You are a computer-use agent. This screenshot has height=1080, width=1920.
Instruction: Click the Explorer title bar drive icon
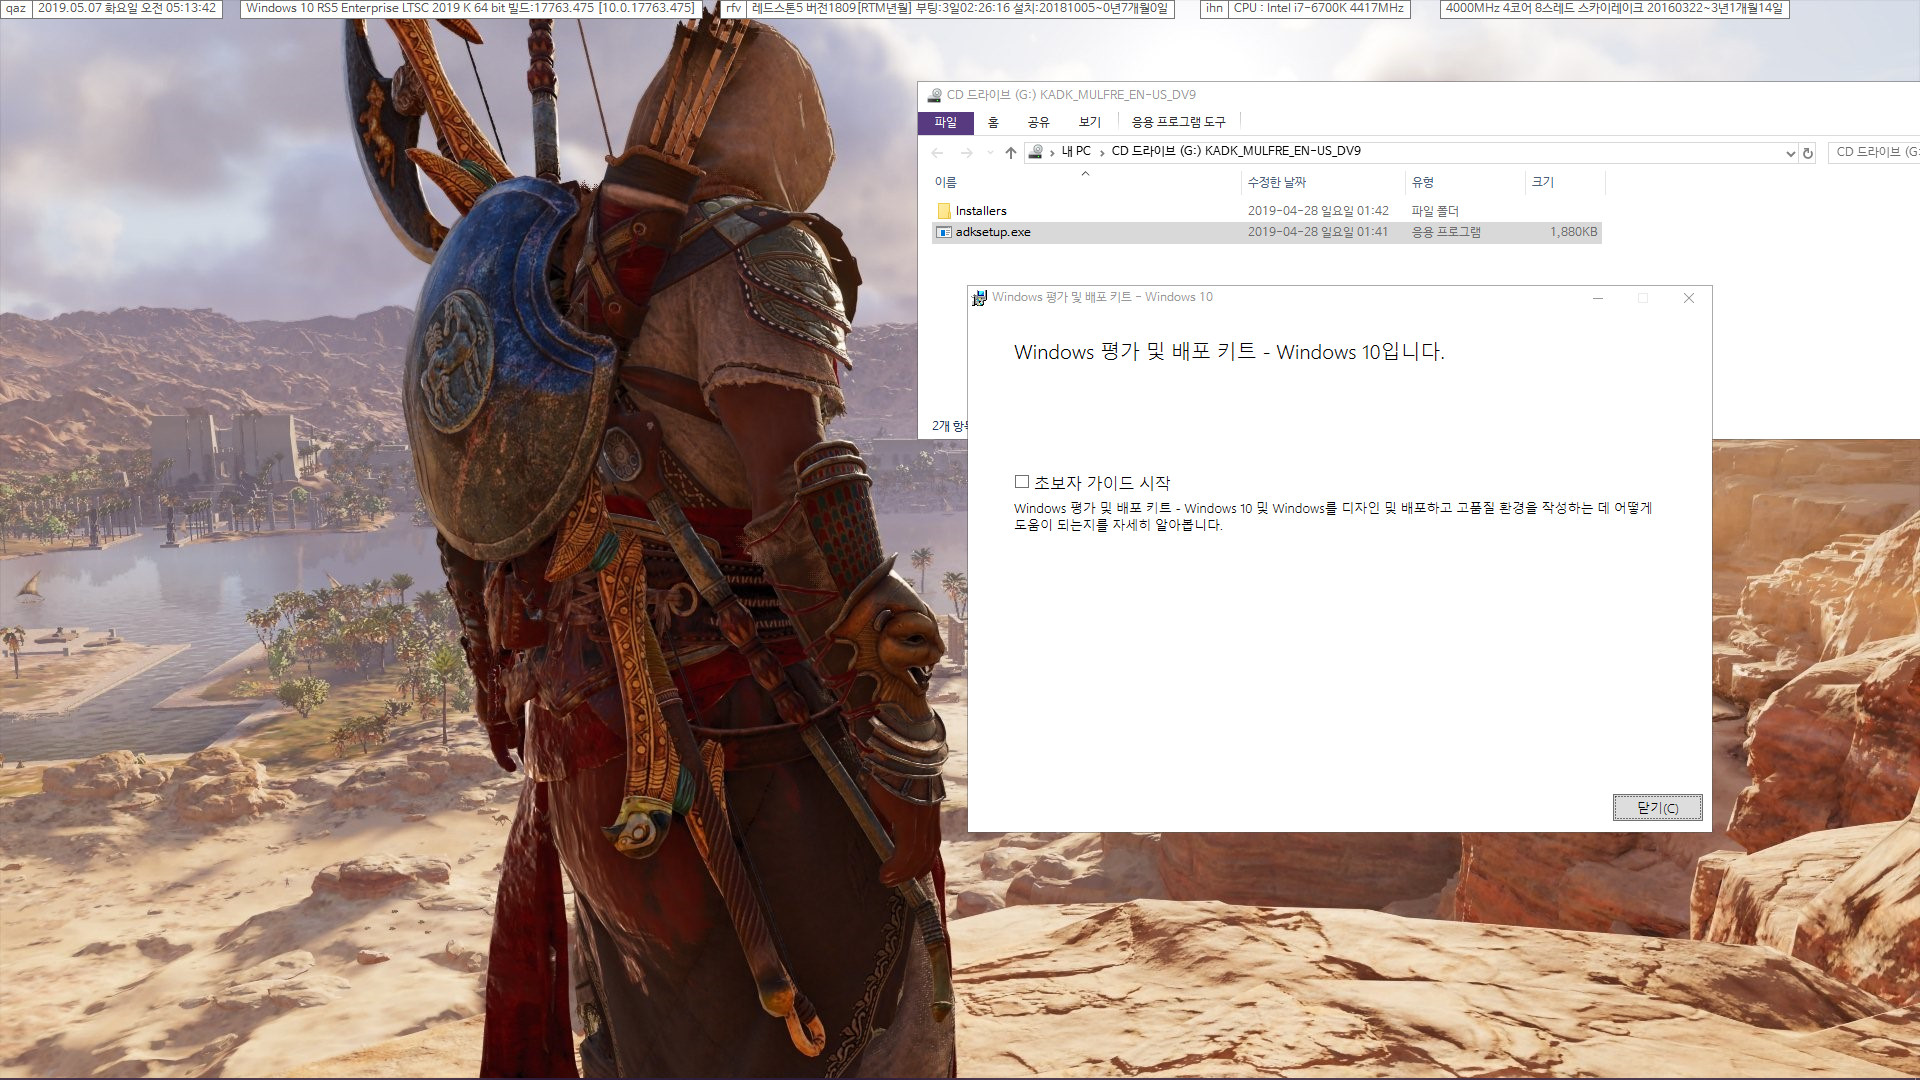coord(934,95)
